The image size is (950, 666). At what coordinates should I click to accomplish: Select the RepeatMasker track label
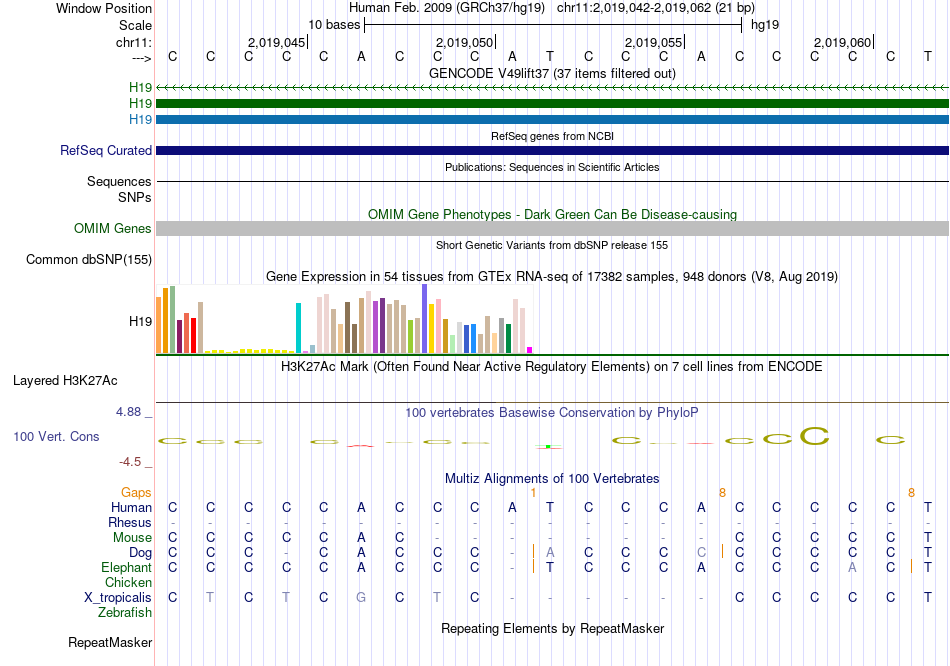pyautogui.click(x=110, y=642)
